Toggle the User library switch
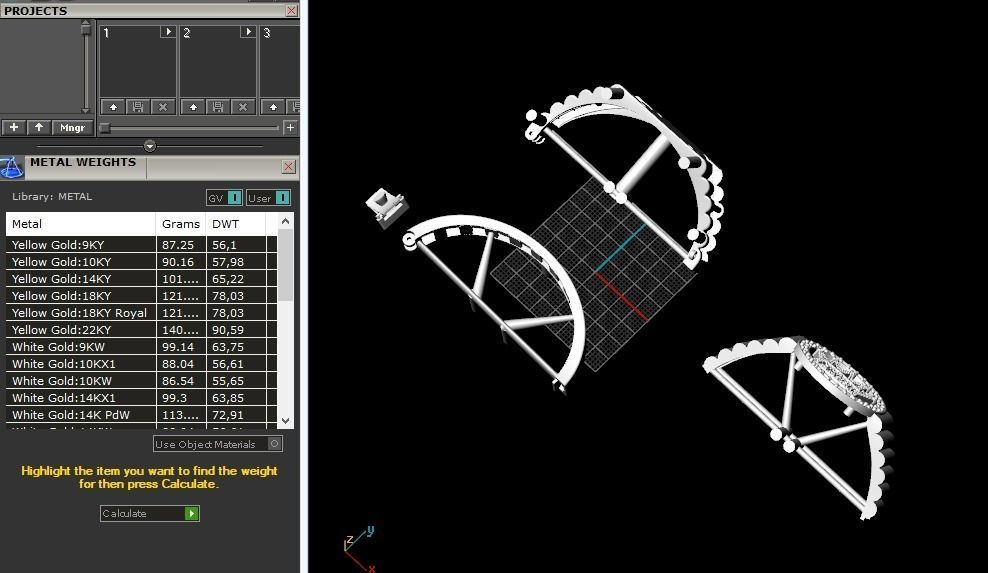Image resolution: width=988 pixels, height=573 pixels. tap(268, 198)
